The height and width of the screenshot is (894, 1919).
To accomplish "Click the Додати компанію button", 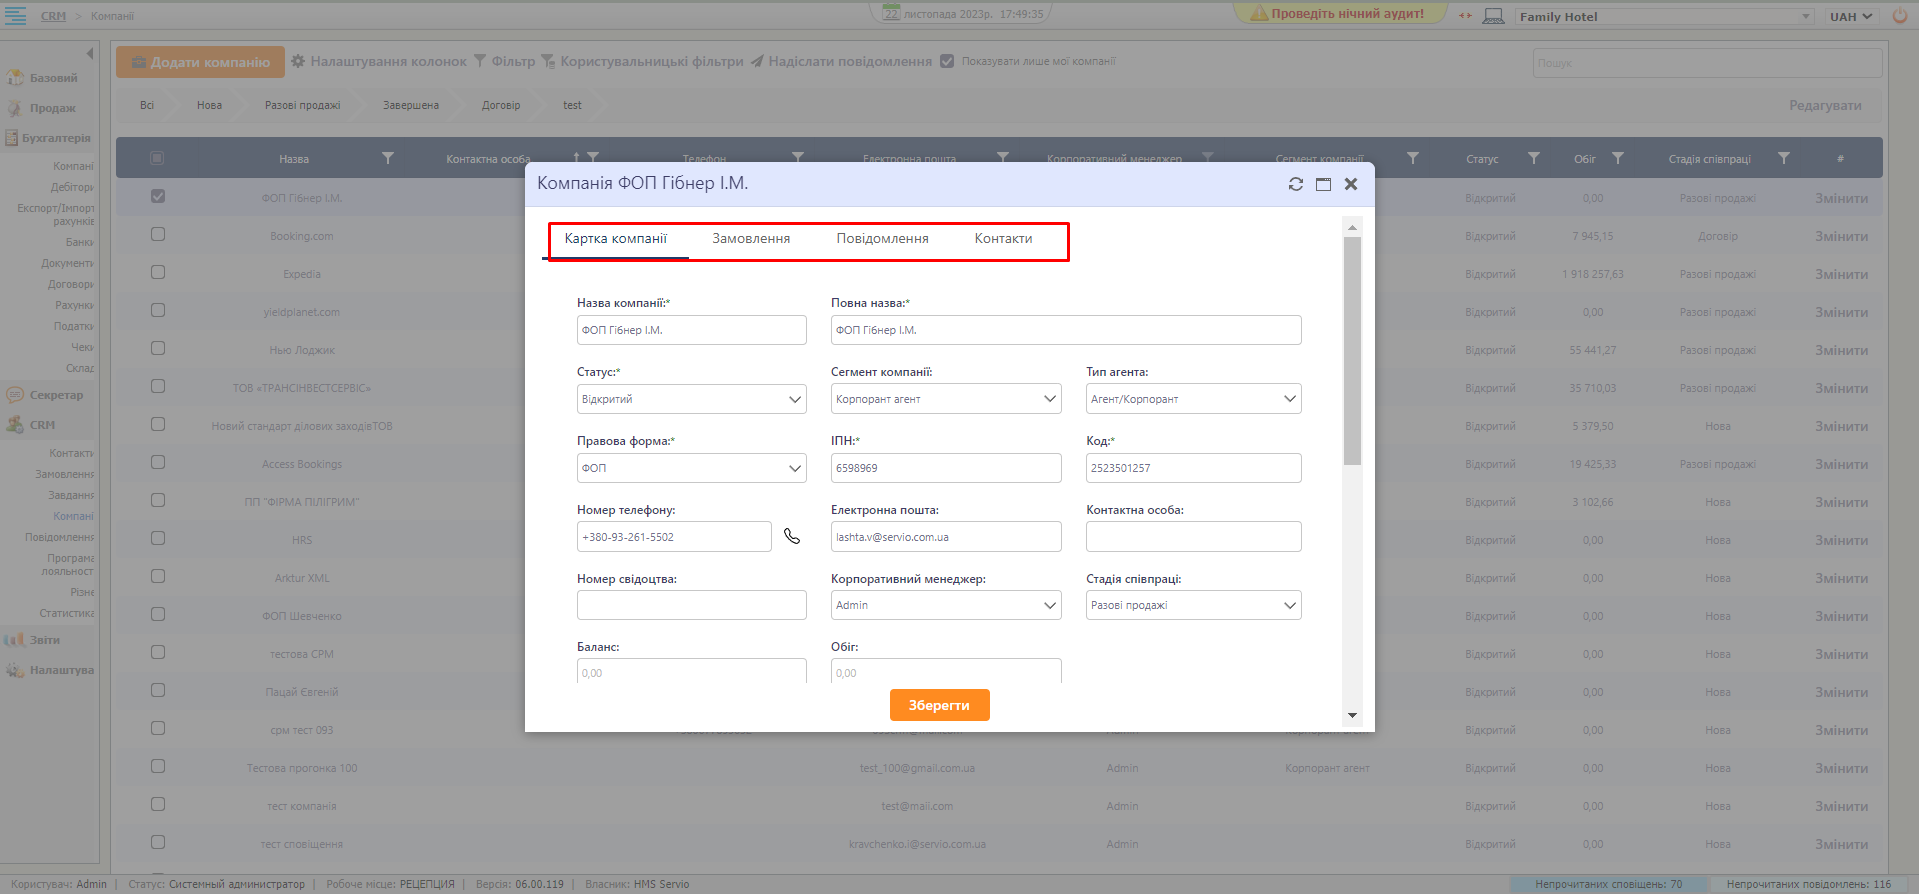I will (x=200, y=62).
